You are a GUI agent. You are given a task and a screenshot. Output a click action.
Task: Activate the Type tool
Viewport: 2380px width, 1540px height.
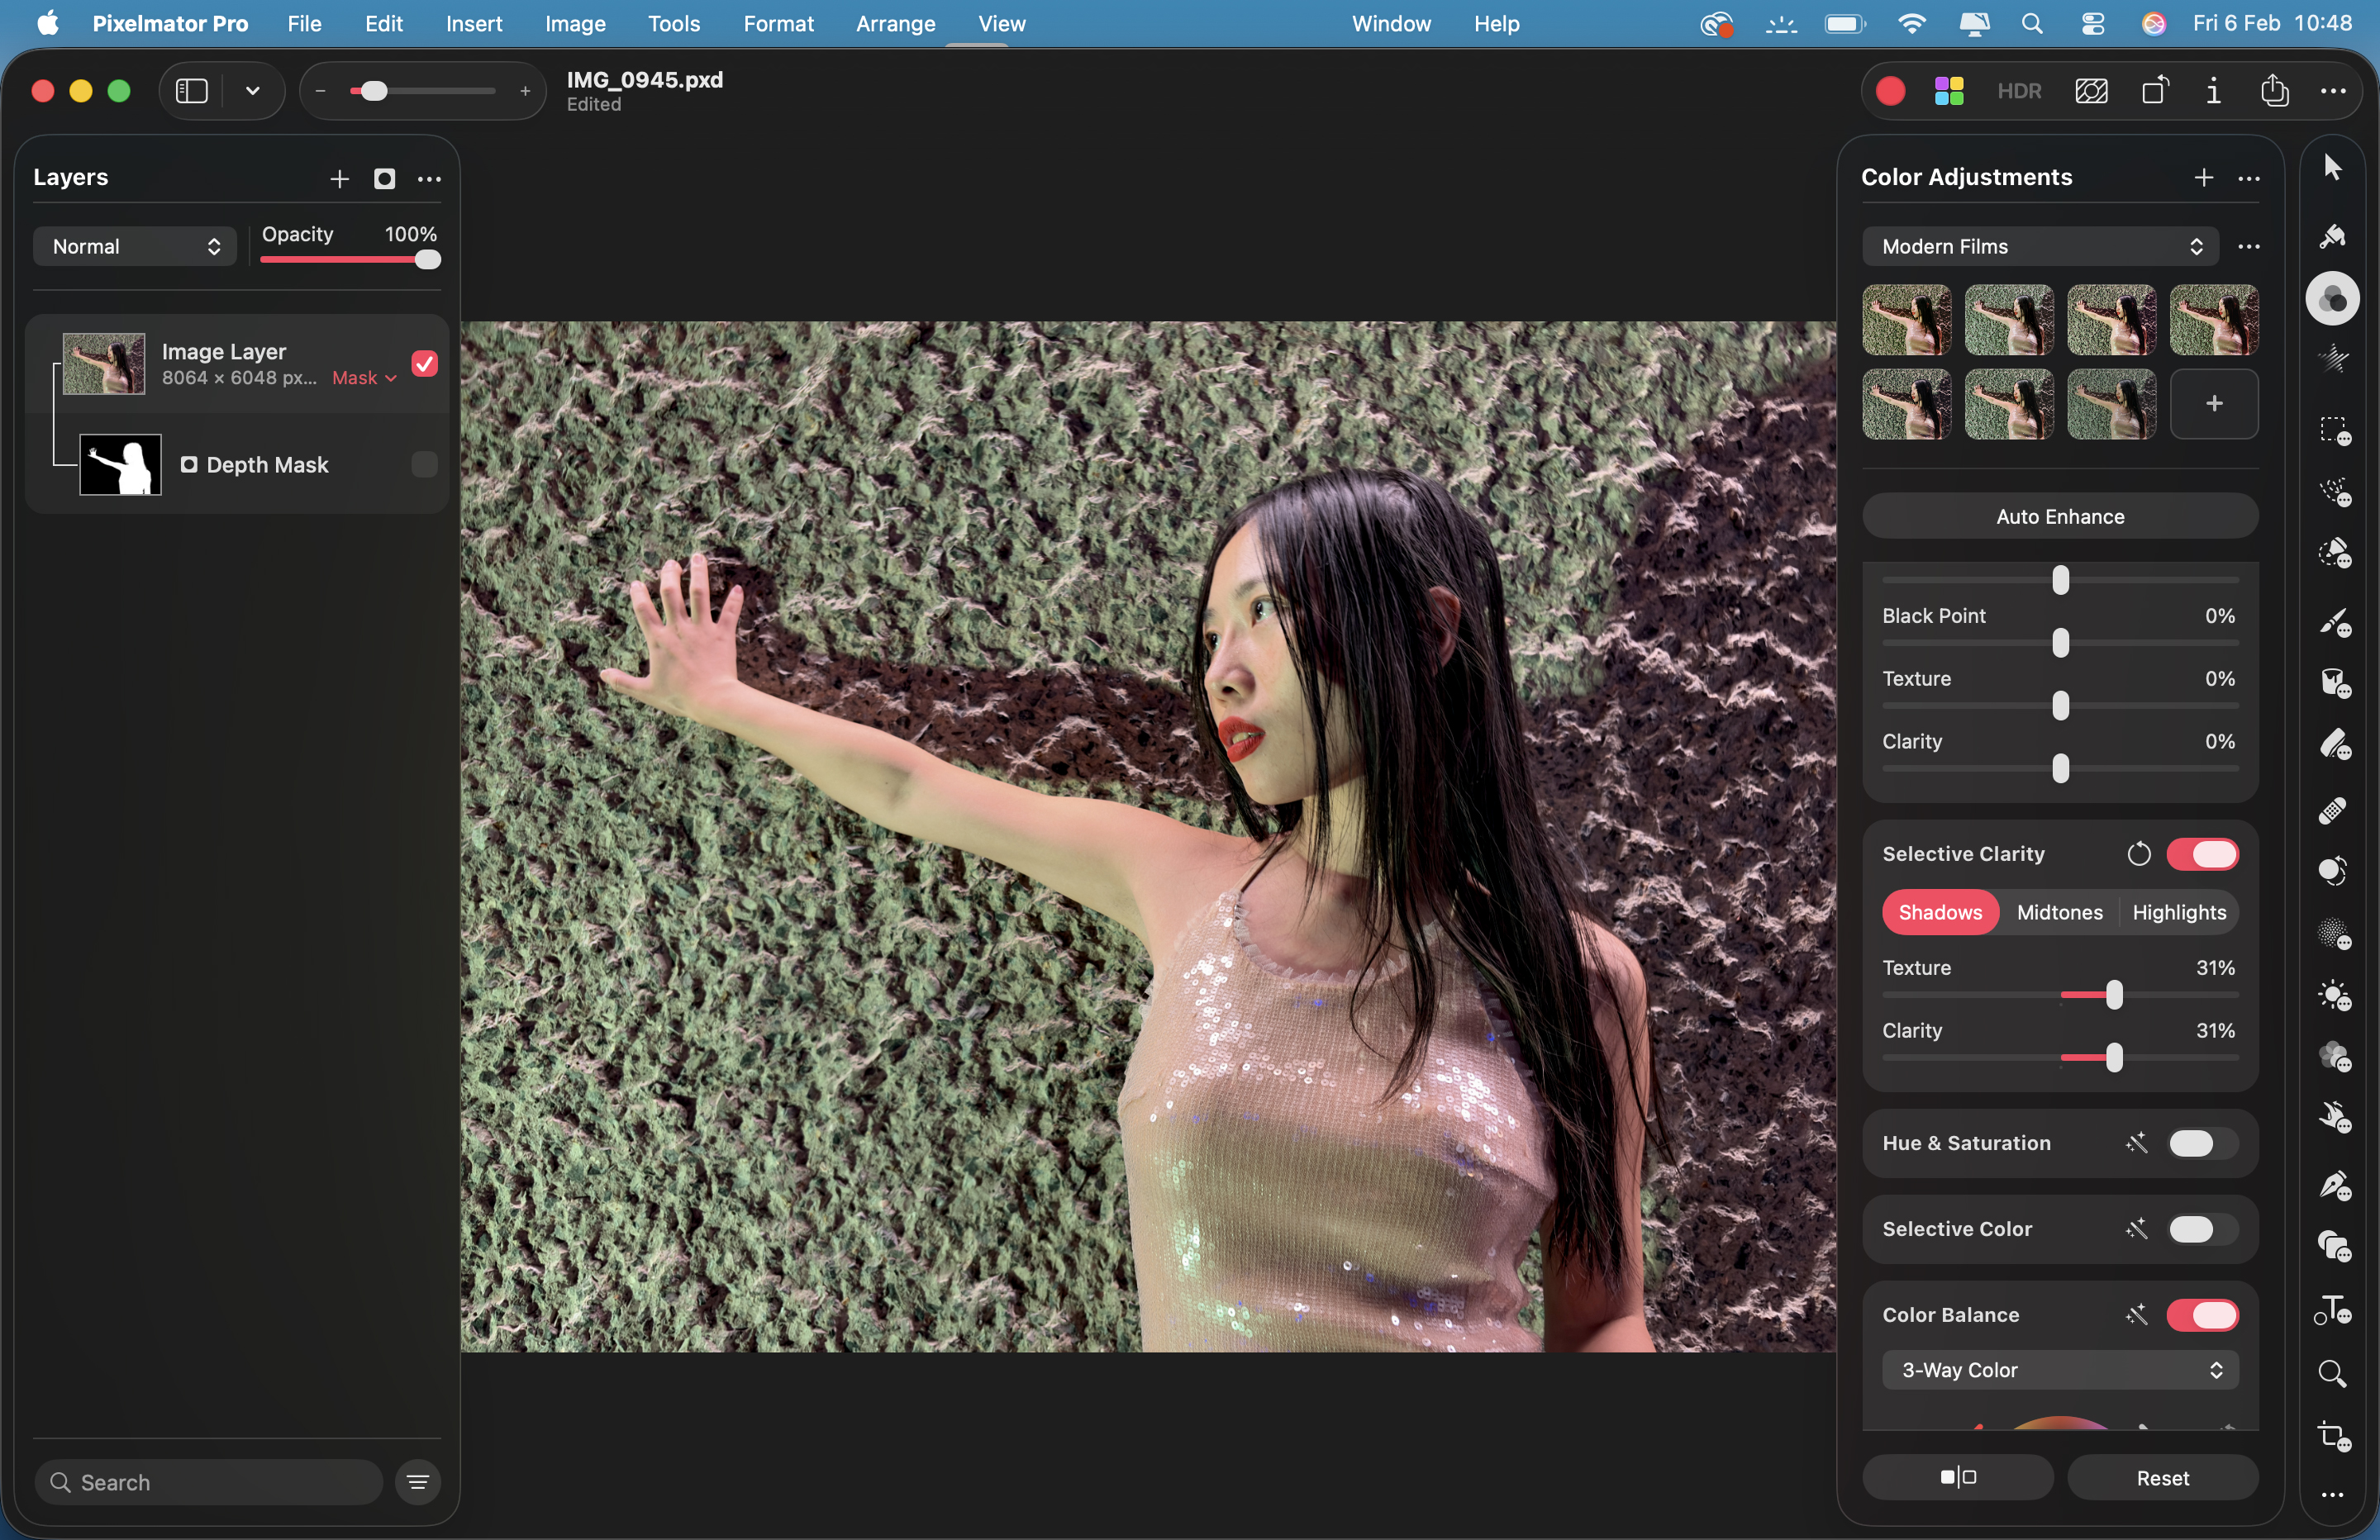point(2334,1310)
